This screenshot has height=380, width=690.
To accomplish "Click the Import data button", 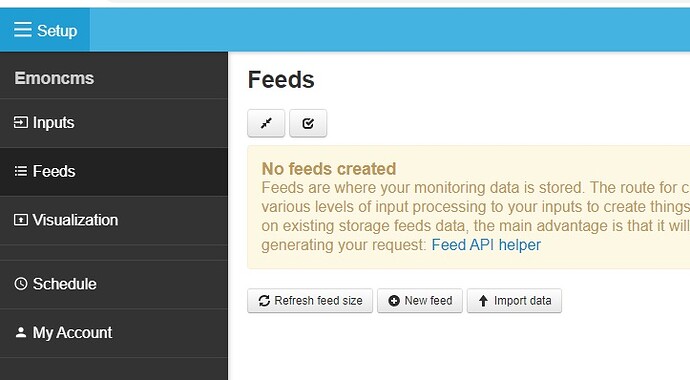I will pos(514,301).
